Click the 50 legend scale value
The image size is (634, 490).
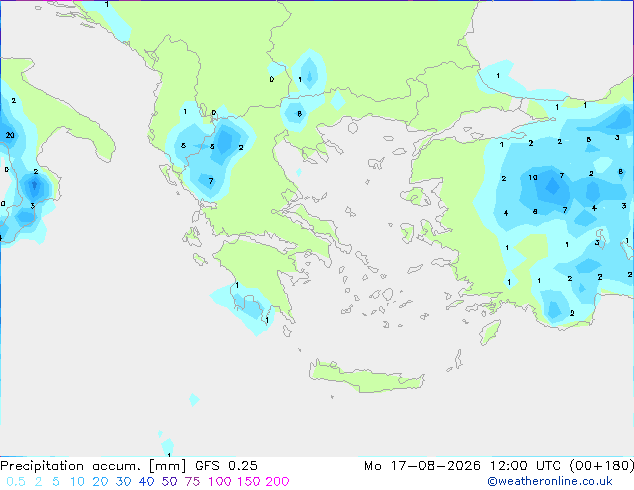click(x=169, y=482)
